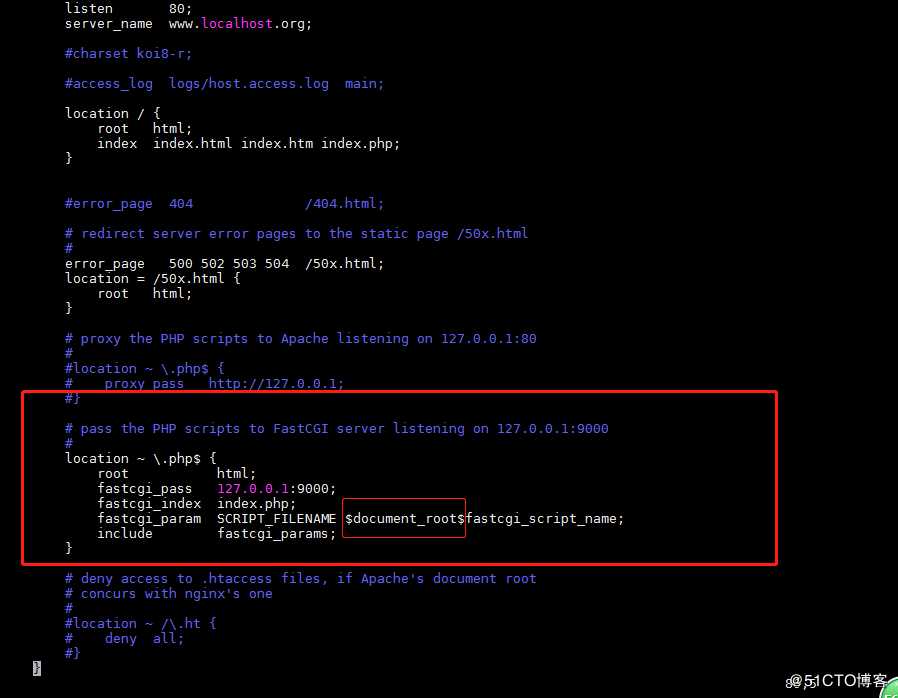The image size is (898, 698).
Task: Click the #charset koi8-r; comment
Action: [128, 54]
